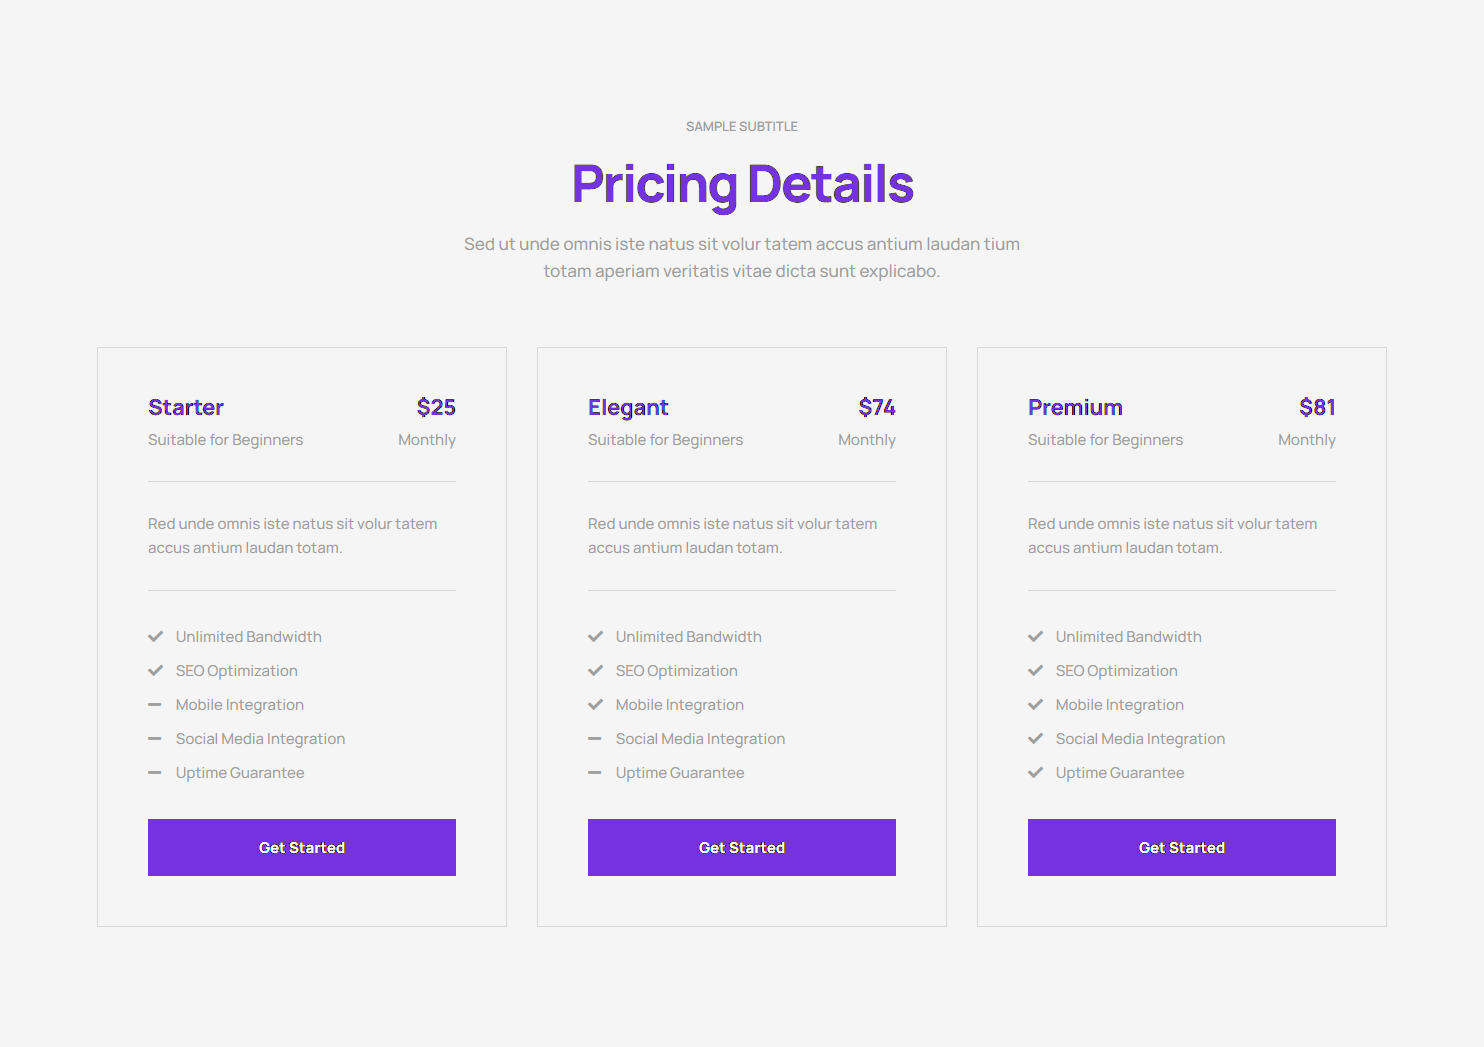Click the dash next to Uptime Guarantee in Elegant
This screenshot has height=1047, width=1484.
click(x=596, y=772)
